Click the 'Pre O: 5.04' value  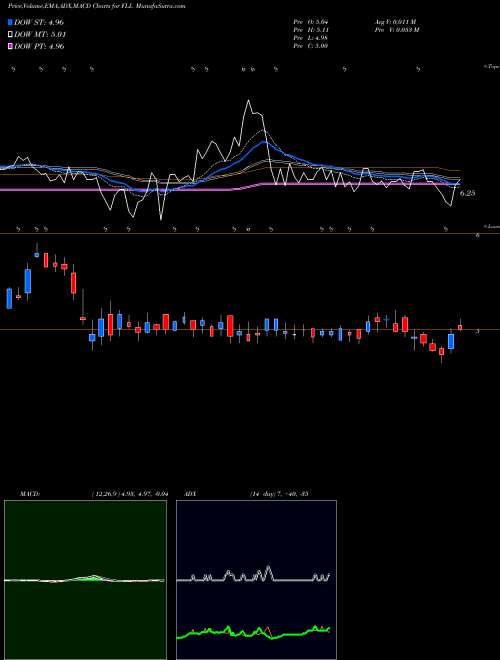point(311,21)
